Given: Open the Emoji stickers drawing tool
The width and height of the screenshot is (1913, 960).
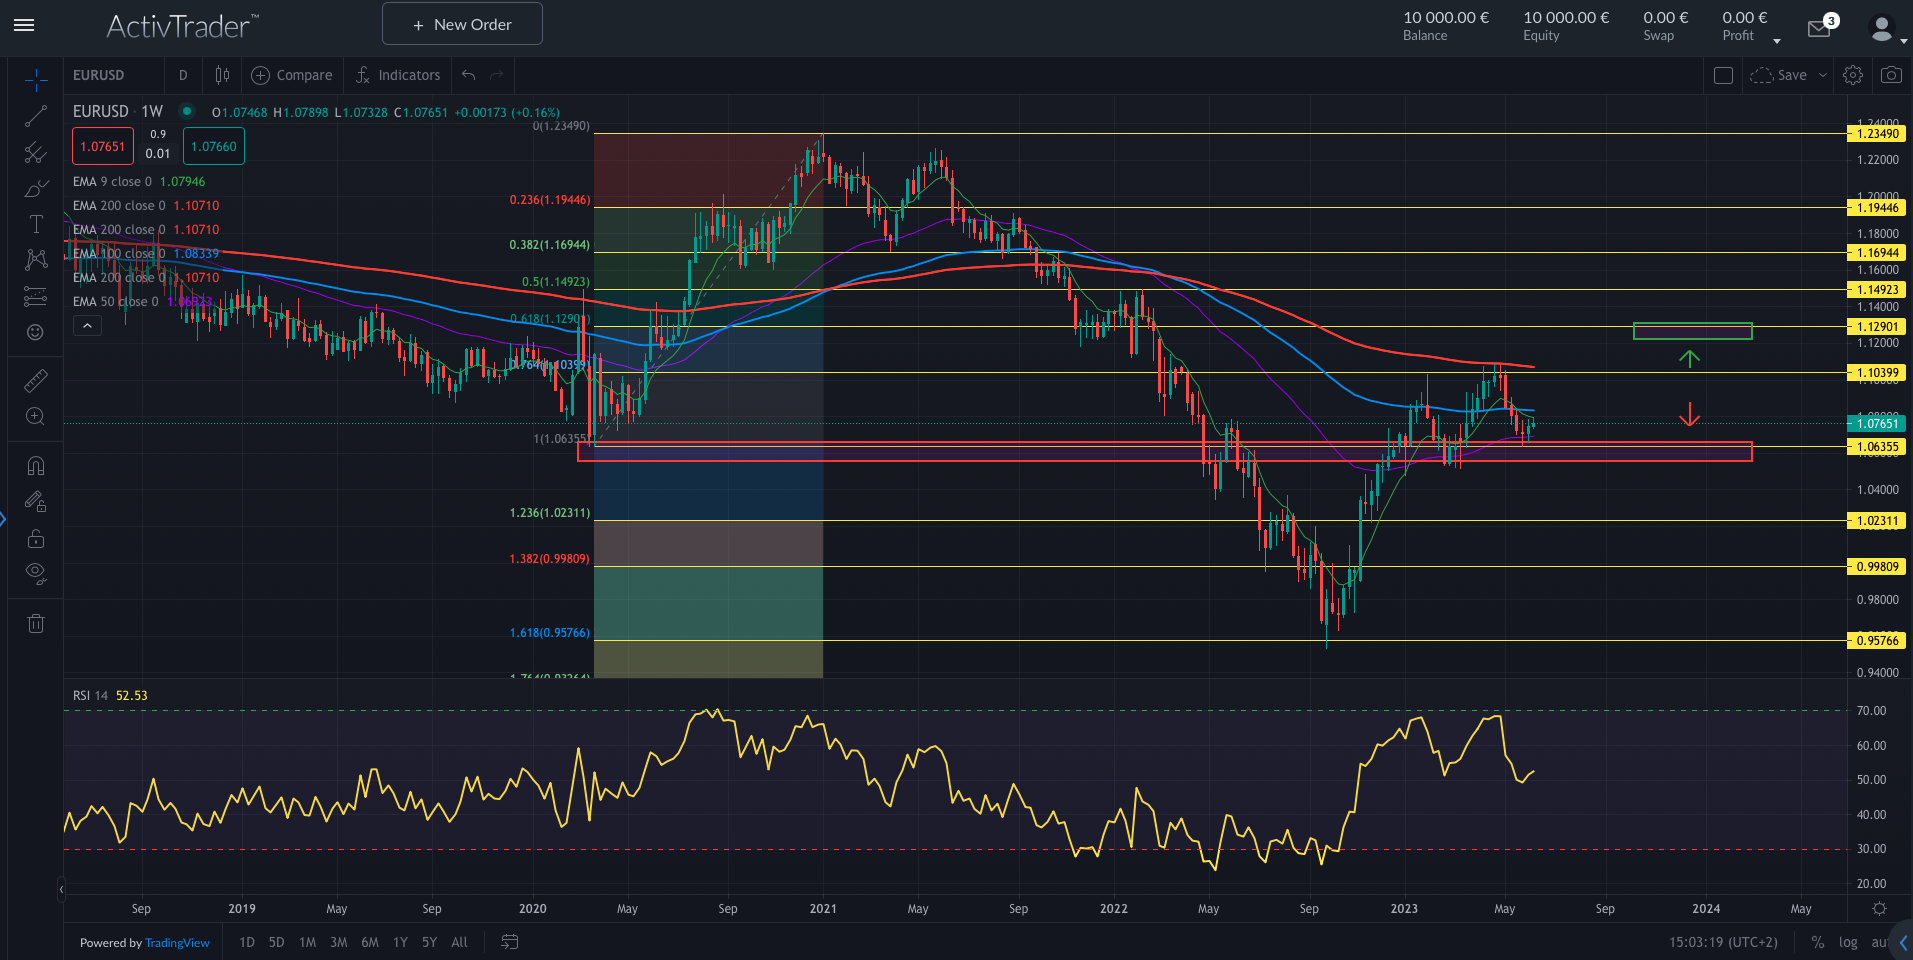Looking at the screenshot, I should tap(35, 334).
